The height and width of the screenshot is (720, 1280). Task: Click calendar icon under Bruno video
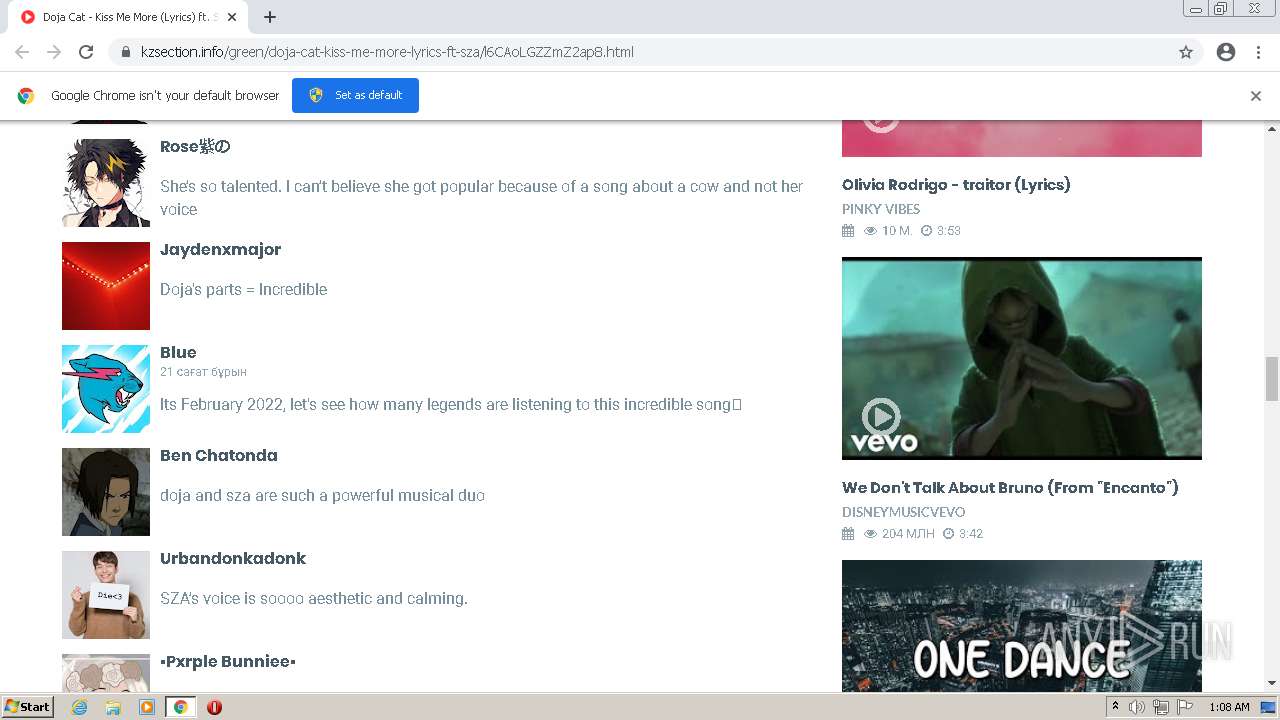coord(848,534)
